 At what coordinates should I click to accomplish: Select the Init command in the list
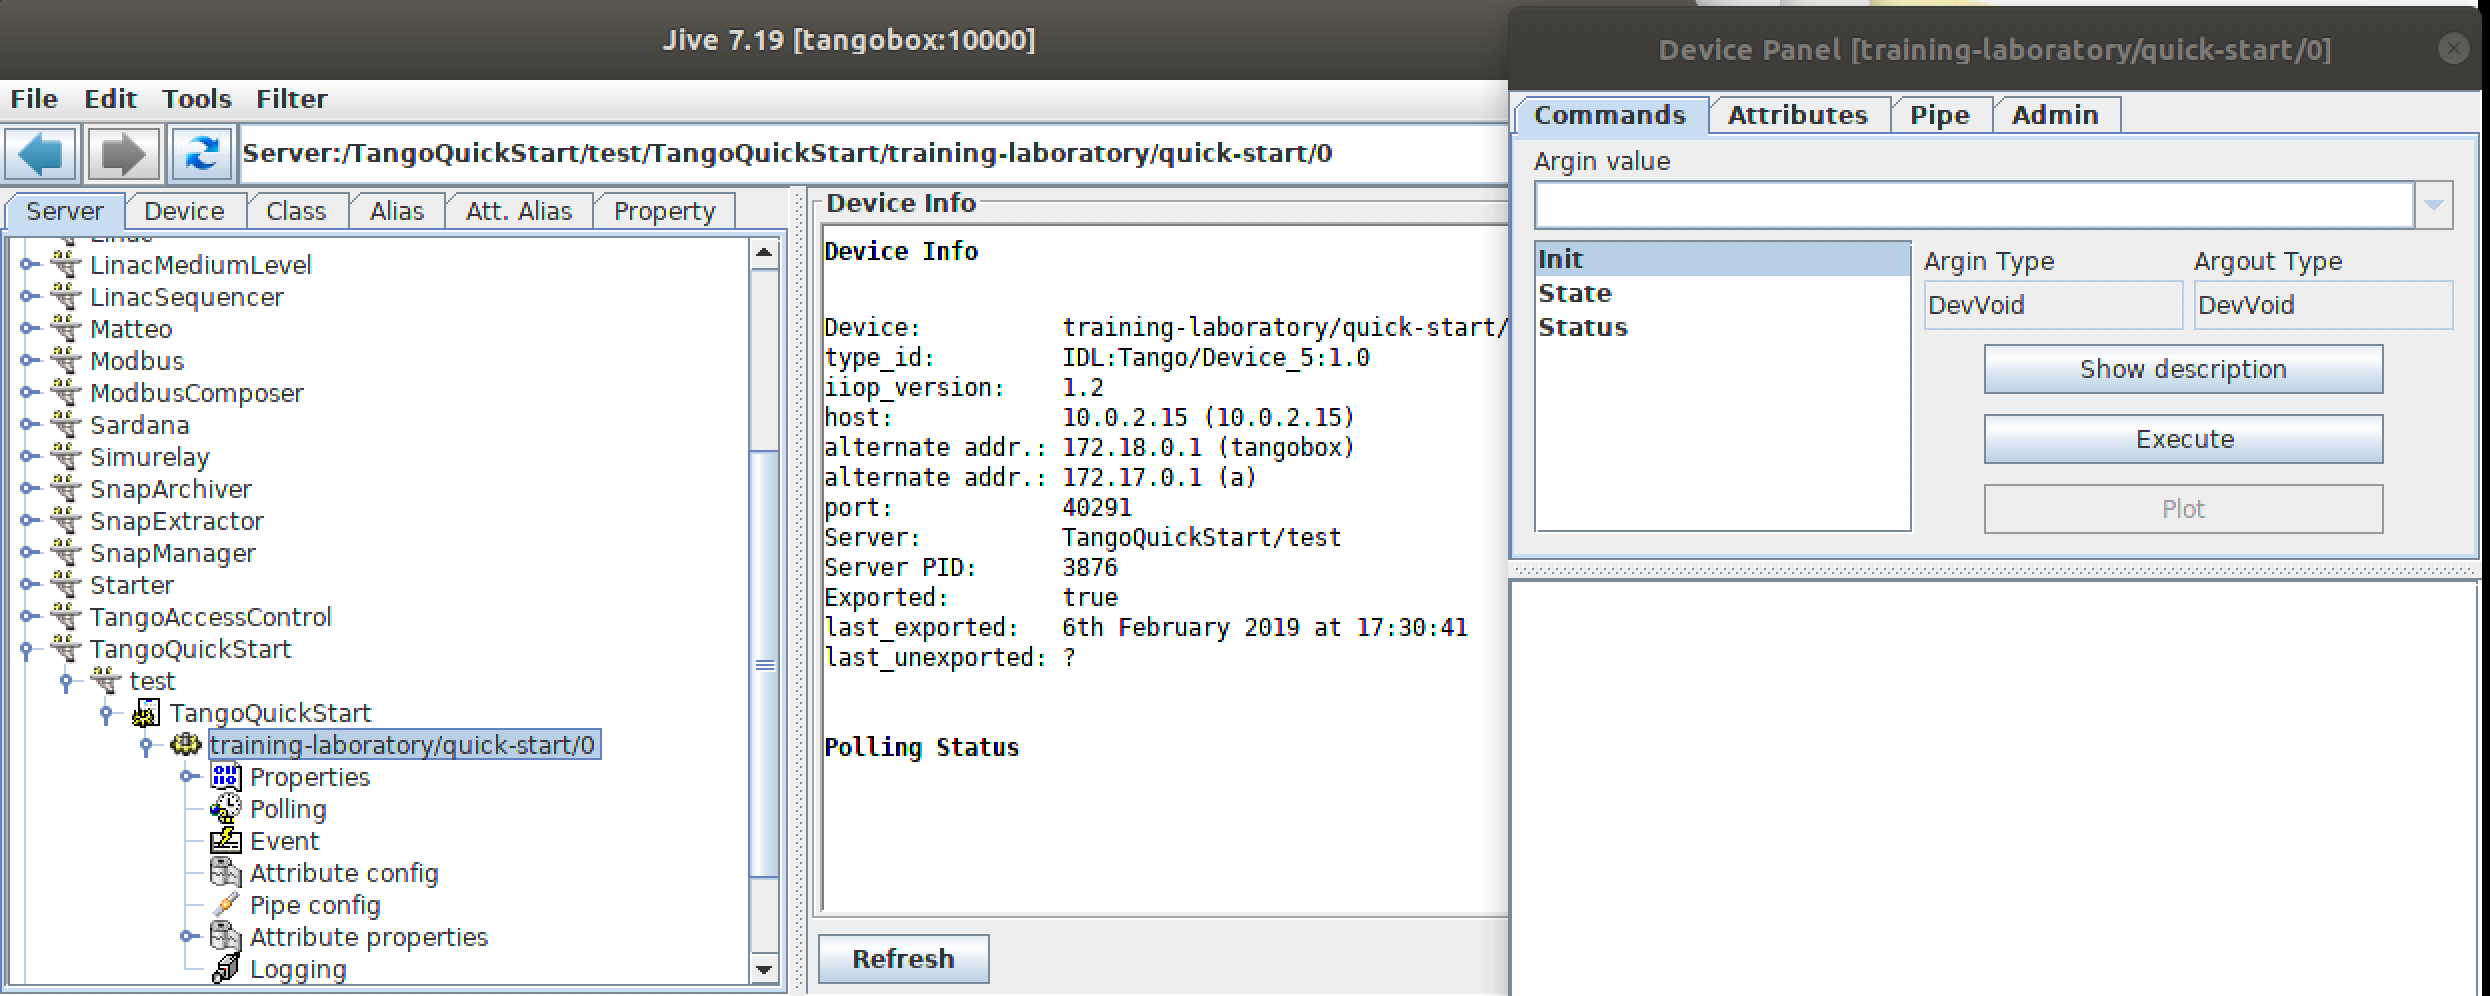1722,259
